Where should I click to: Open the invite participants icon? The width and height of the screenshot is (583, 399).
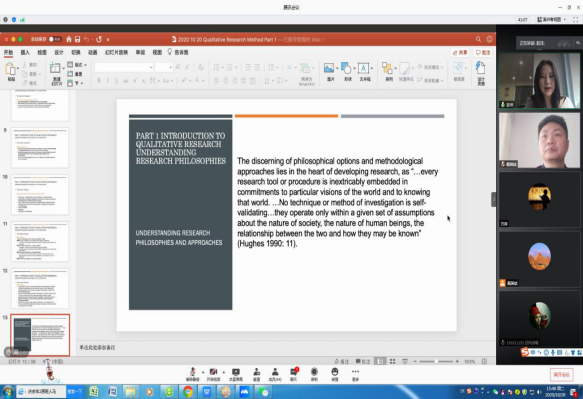pos(257,374)
